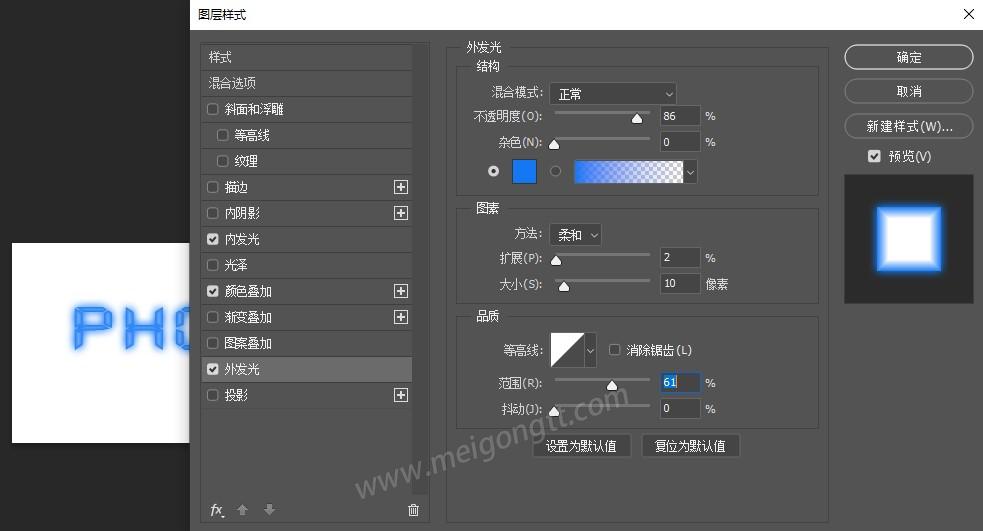Click the 杂色 value field showing 0

click(x=680, y=142)
